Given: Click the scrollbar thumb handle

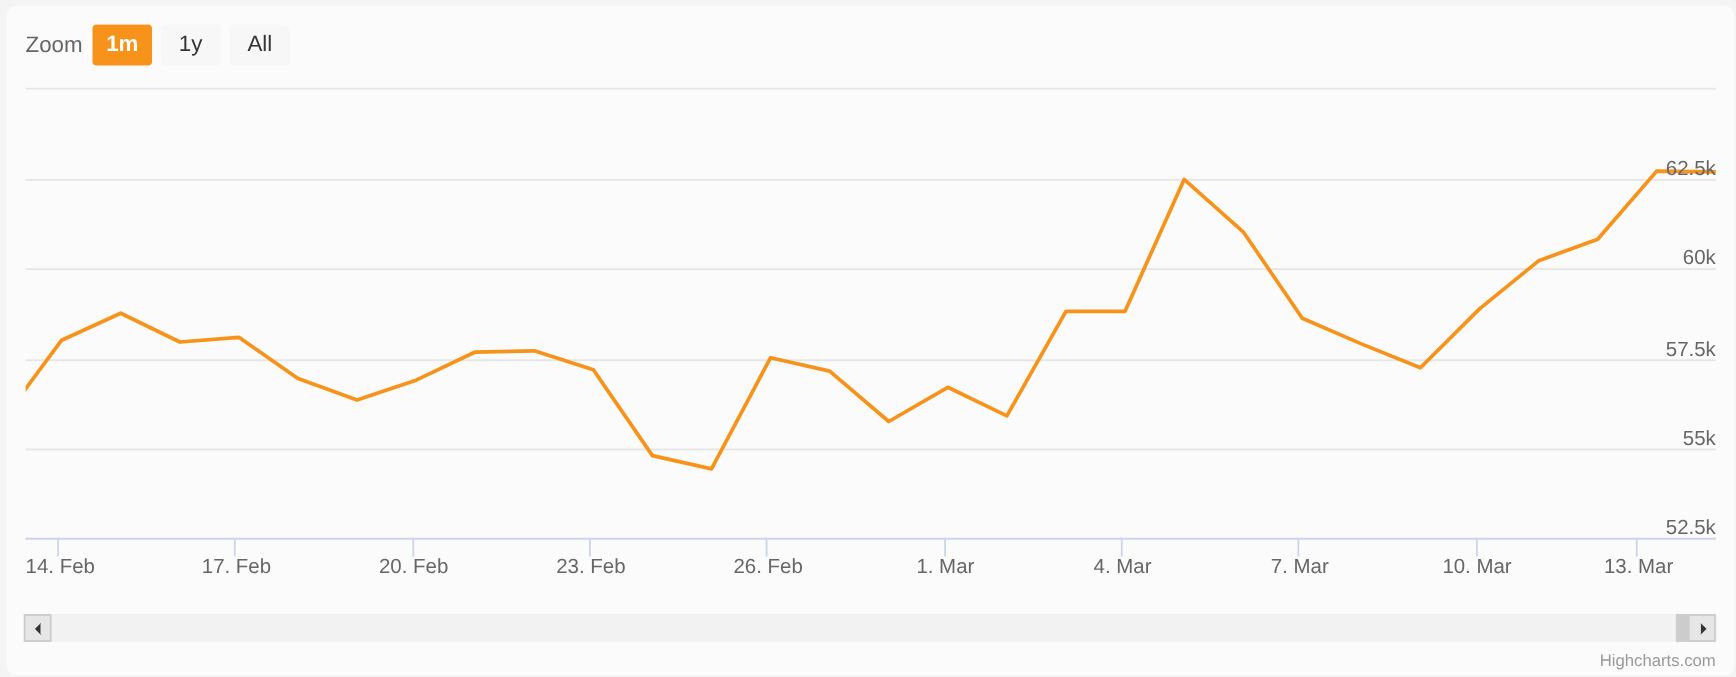Looking at the screenshot, I should click(1682, 628).
